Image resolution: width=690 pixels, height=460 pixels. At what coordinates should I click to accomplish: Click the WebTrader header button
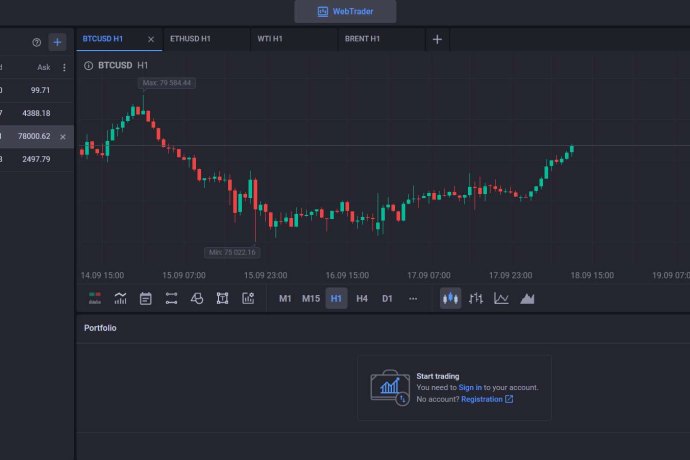[x=345, y=11]
